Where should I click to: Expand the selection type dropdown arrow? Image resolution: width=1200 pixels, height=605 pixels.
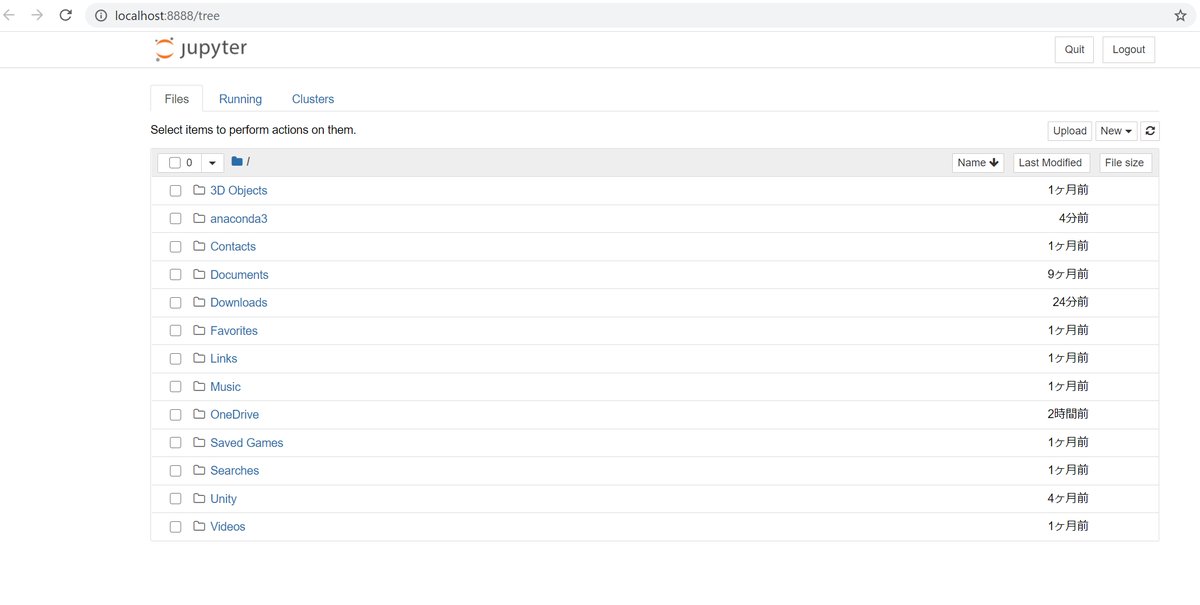click(213, 163)
